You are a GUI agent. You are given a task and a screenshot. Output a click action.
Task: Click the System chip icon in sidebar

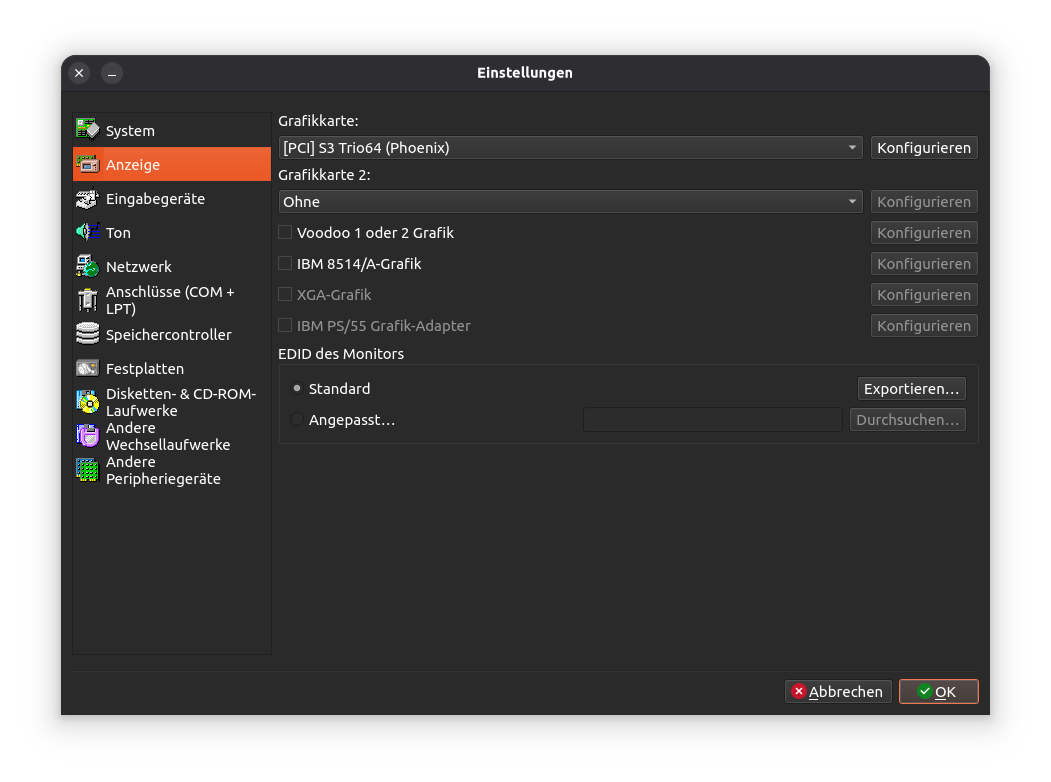tap(87, 130)
